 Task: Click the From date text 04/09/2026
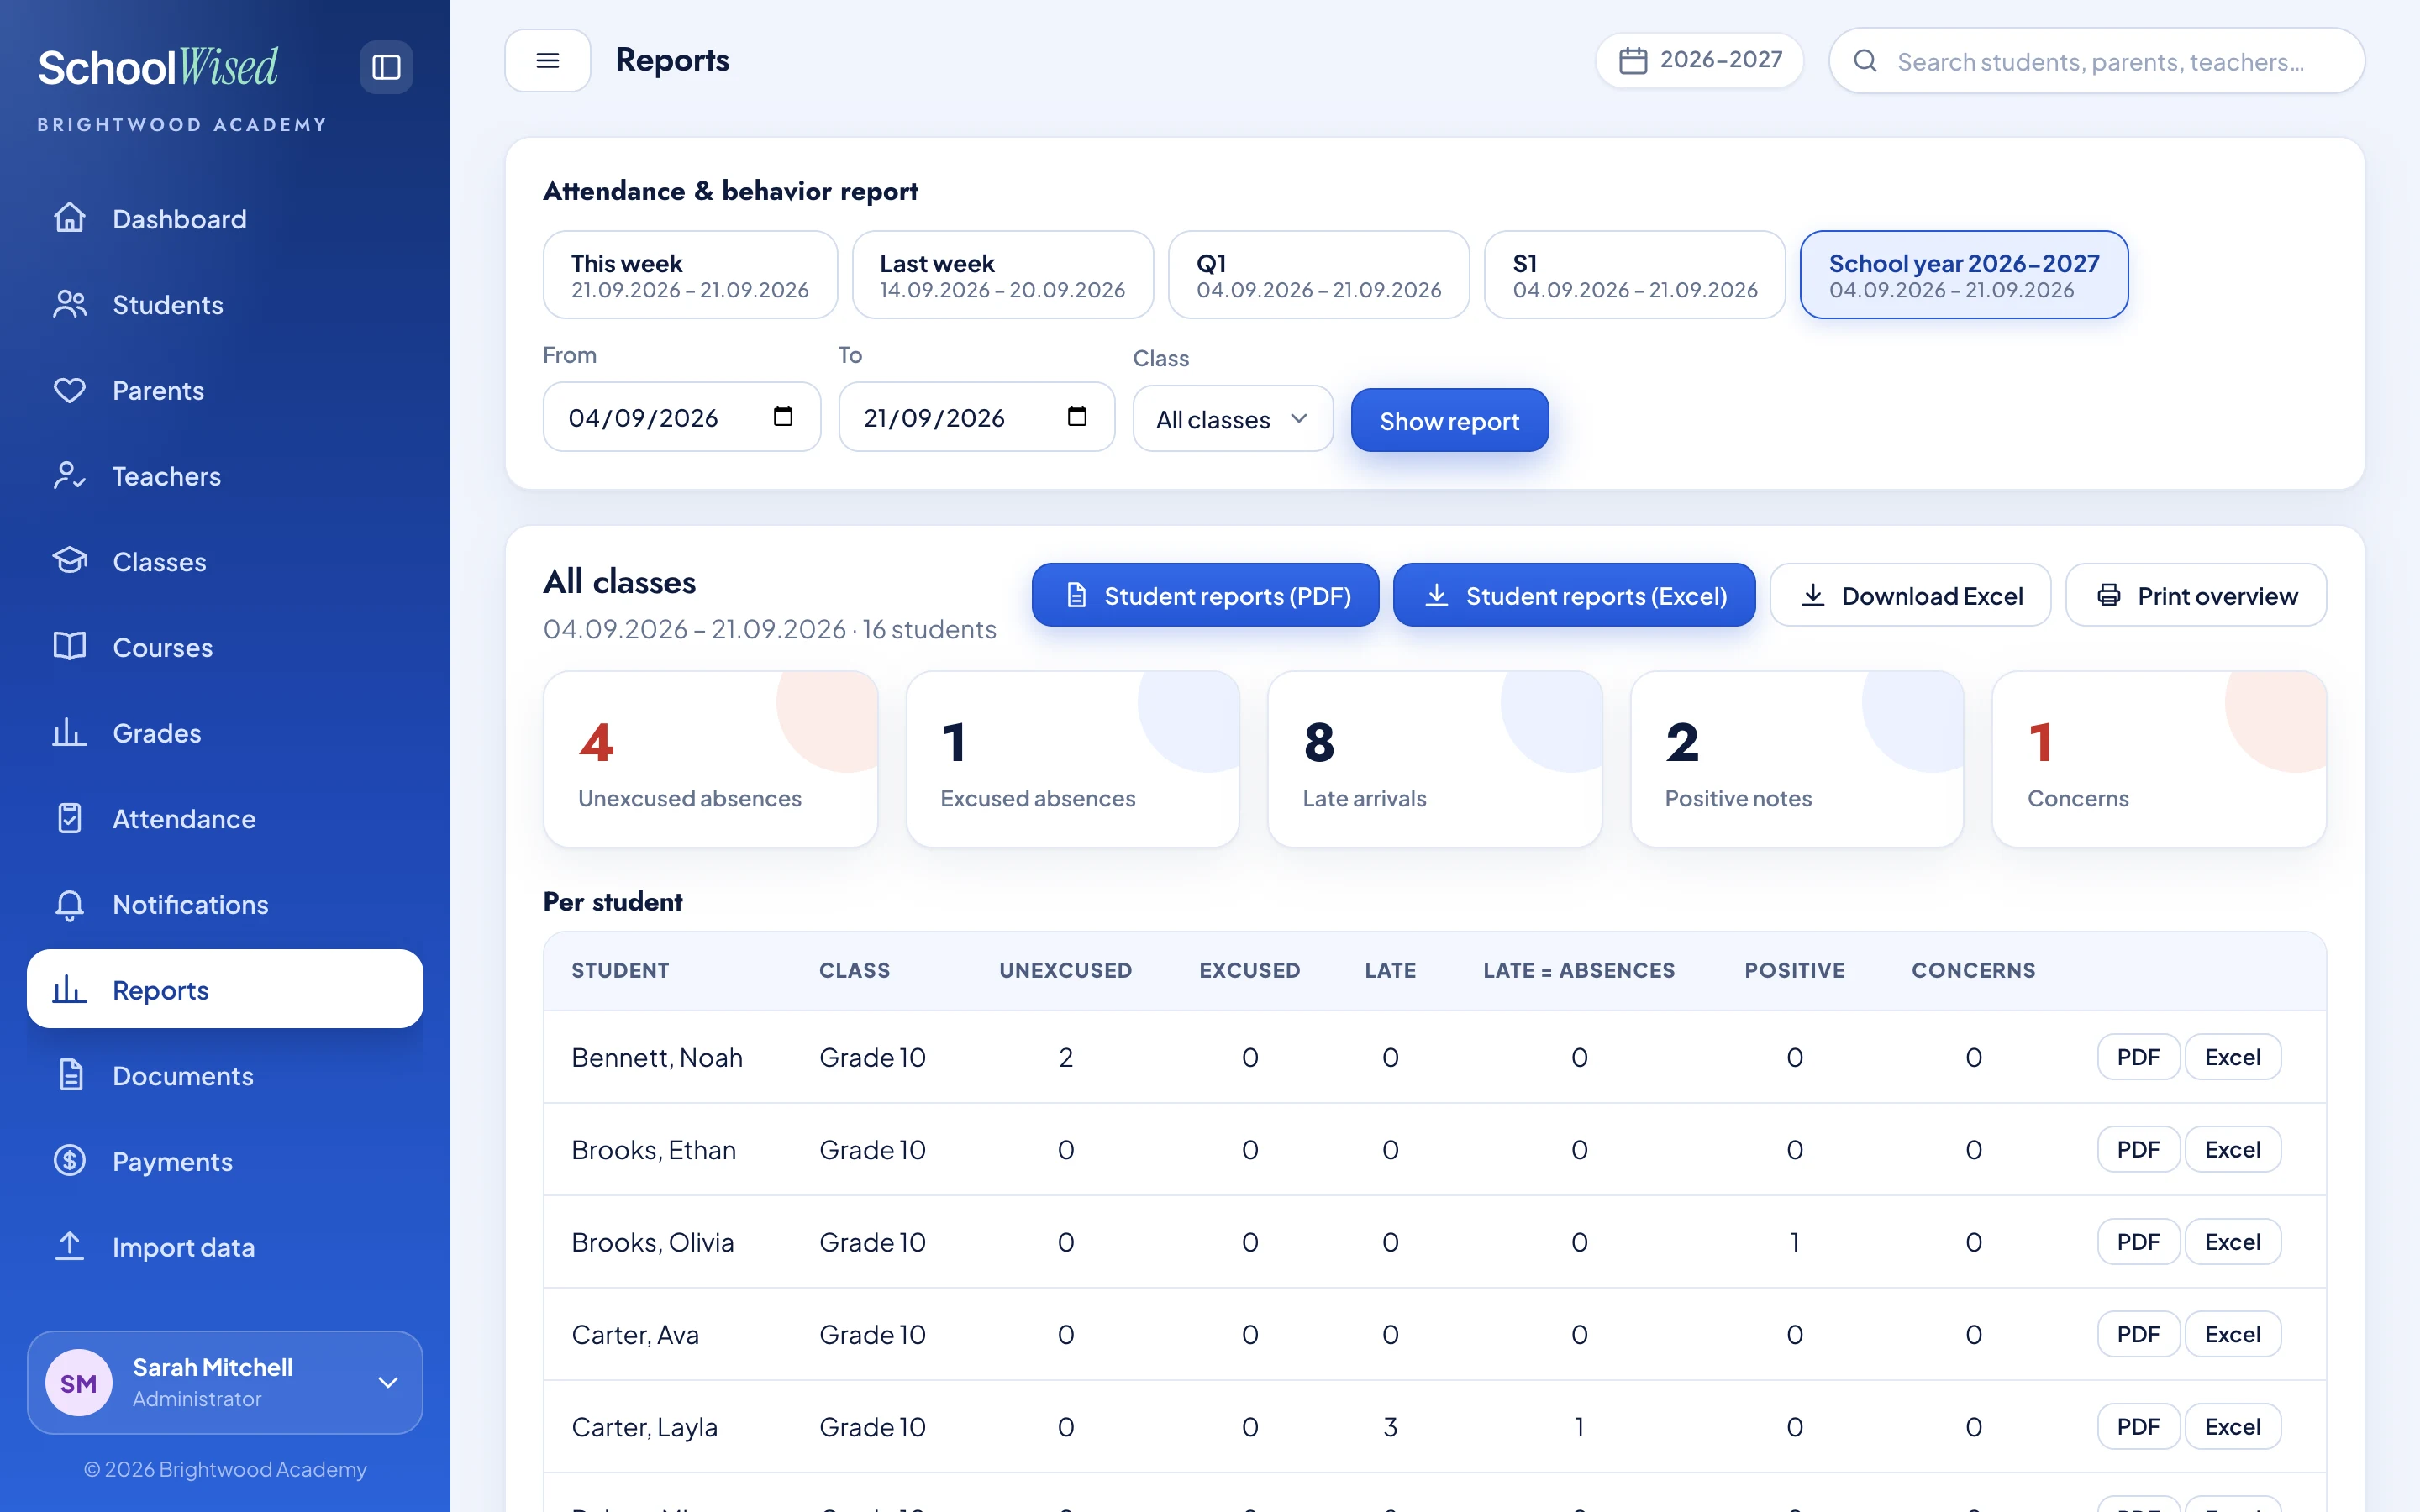pyautogui.click(x=643, y=418)
